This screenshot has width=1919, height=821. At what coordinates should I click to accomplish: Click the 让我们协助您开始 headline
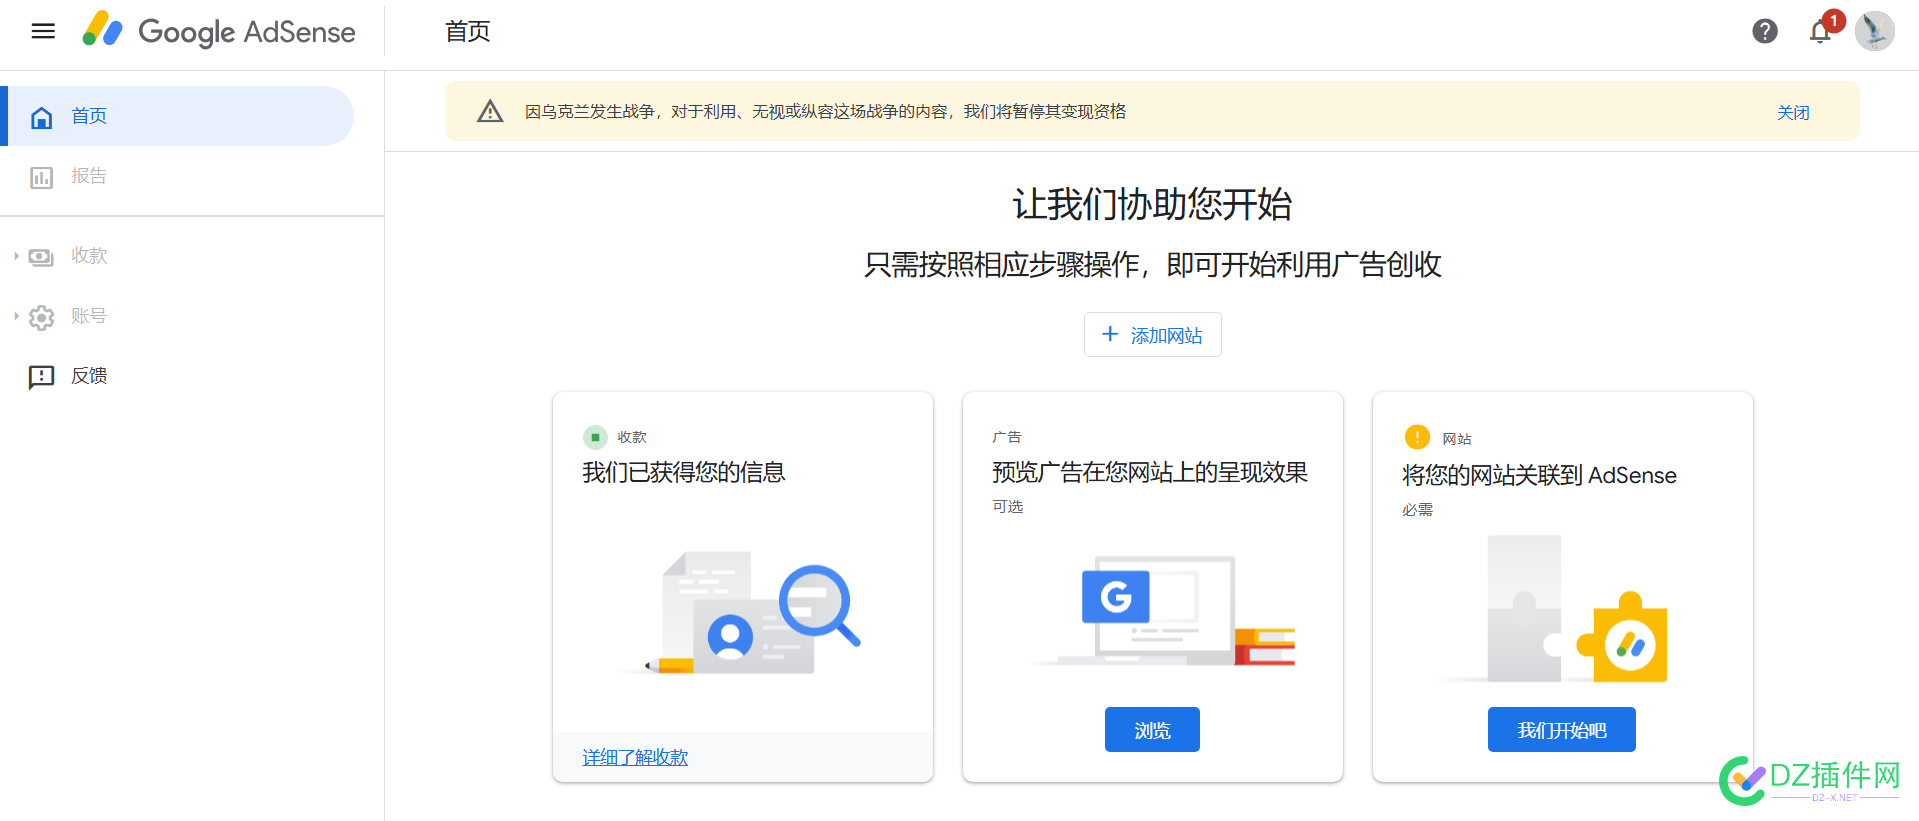pos(1152,204)
